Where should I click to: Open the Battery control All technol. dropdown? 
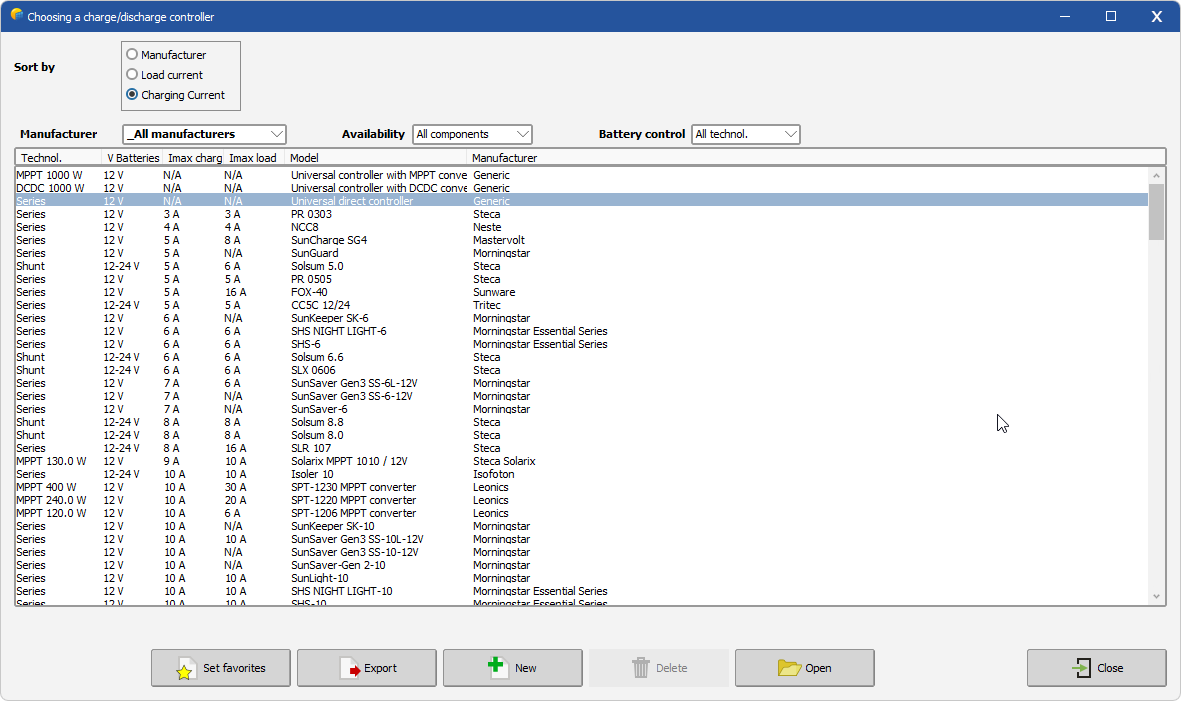[x=746, y=134]
